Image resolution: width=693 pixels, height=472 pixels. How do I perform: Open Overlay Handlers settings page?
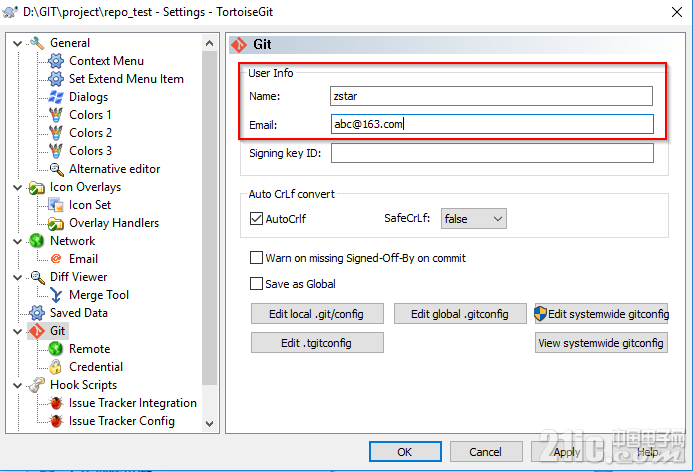[x=114, y=223]
